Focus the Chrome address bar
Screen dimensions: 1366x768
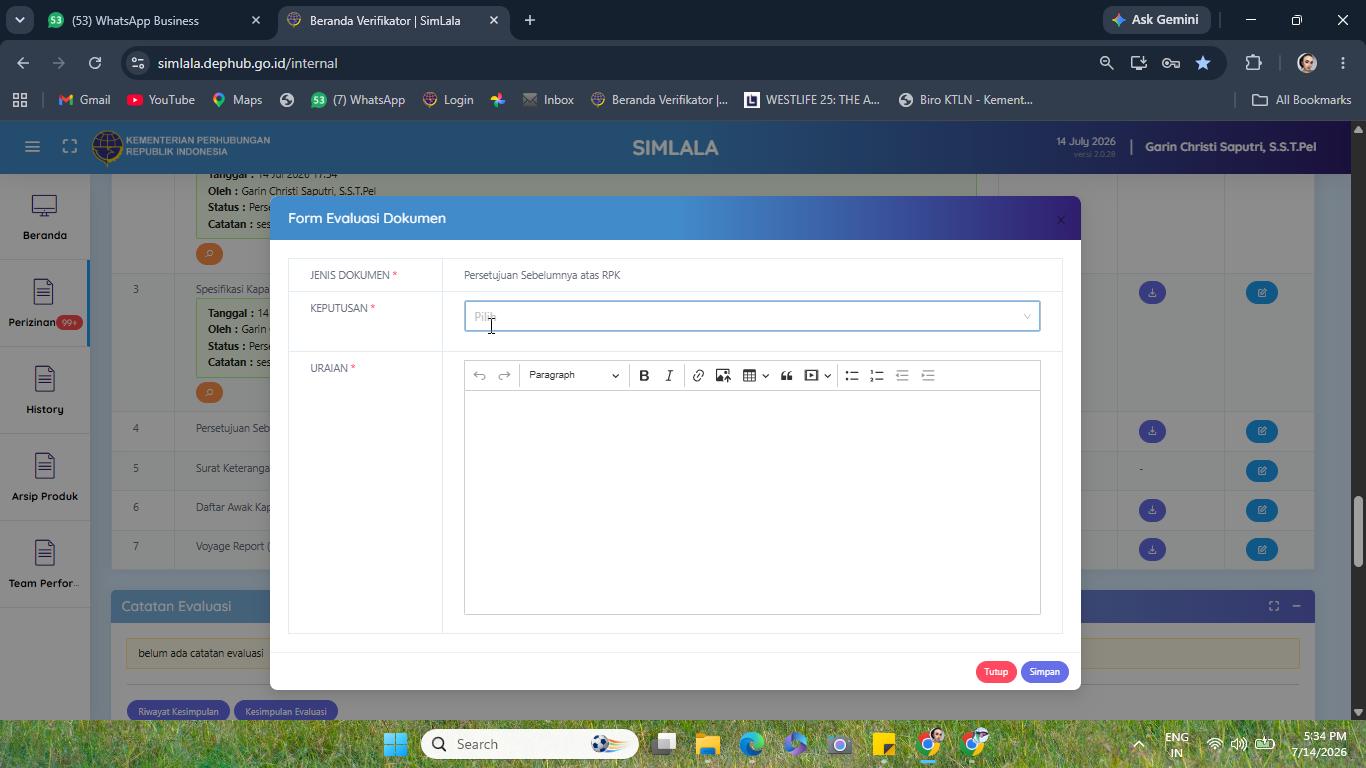click(620, 63)
